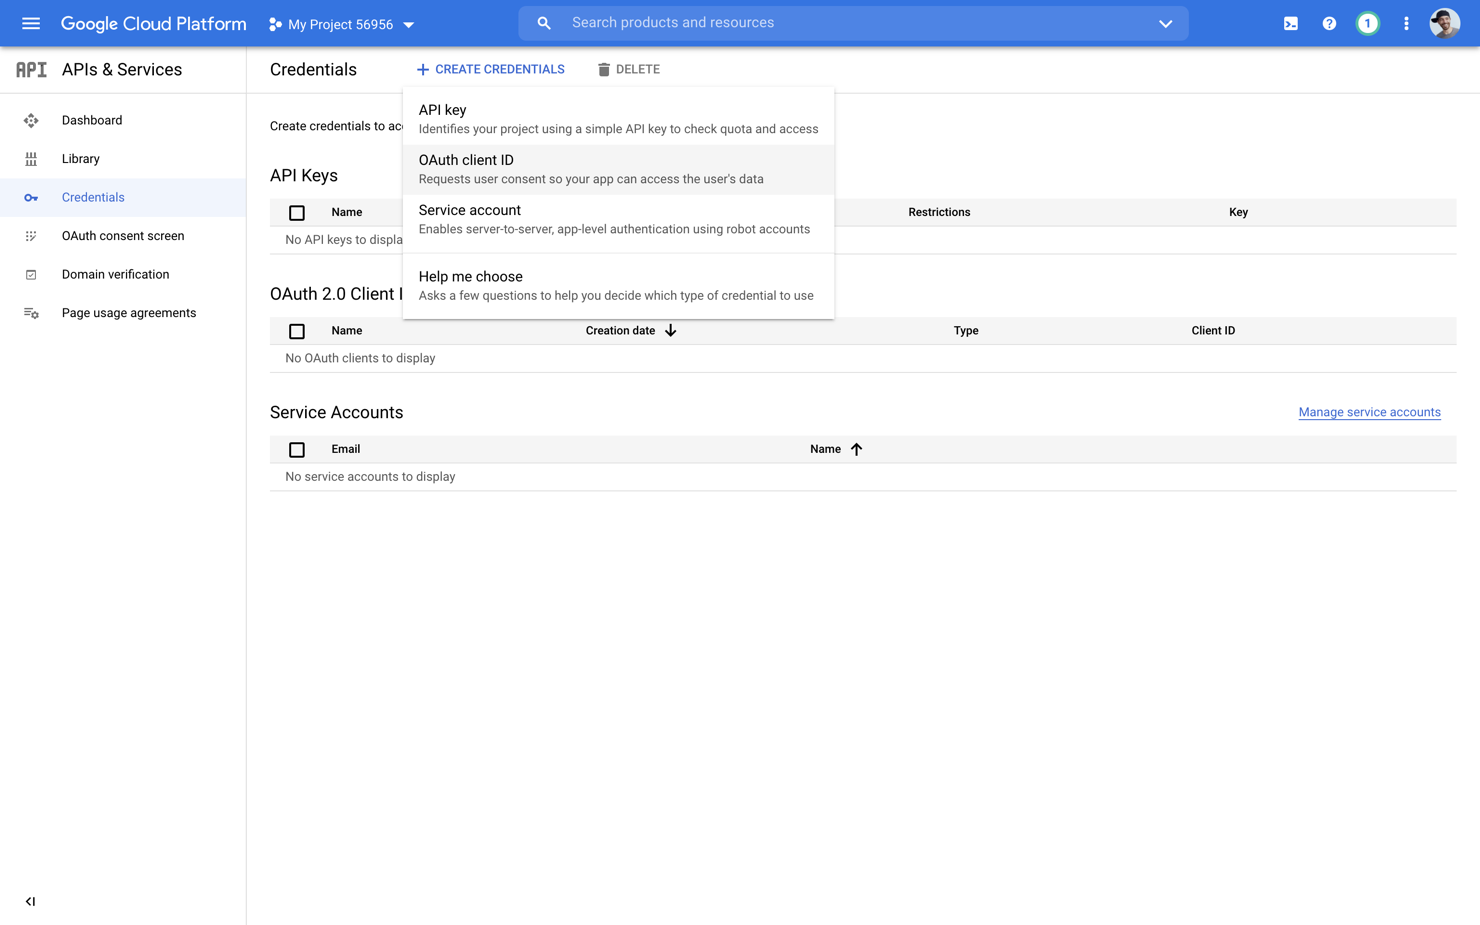This screenshot has height=925, width=1480.
Task: Click the DELETE button
Action: (x=628, y=69)
